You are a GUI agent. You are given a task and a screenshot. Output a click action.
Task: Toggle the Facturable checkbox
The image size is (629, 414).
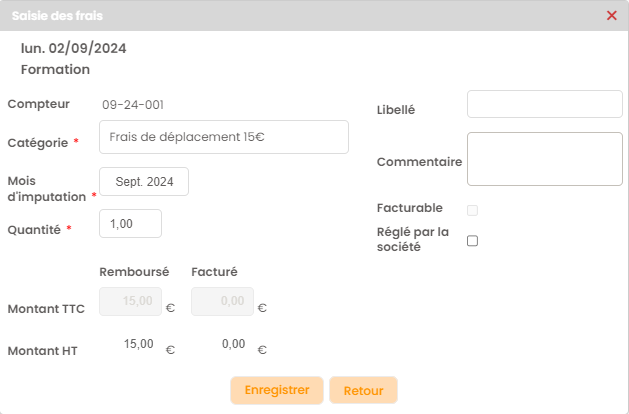coord(473,210)
